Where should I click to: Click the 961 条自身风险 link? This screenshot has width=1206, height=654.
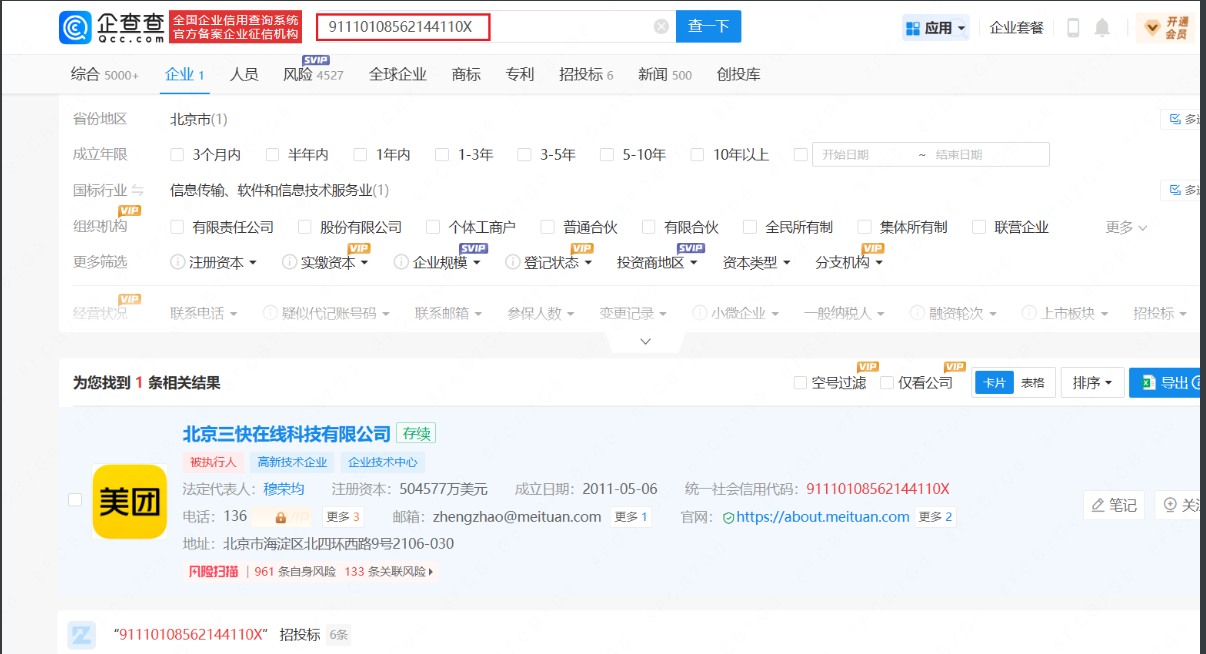pyautogui.click(x=294, y=572)
